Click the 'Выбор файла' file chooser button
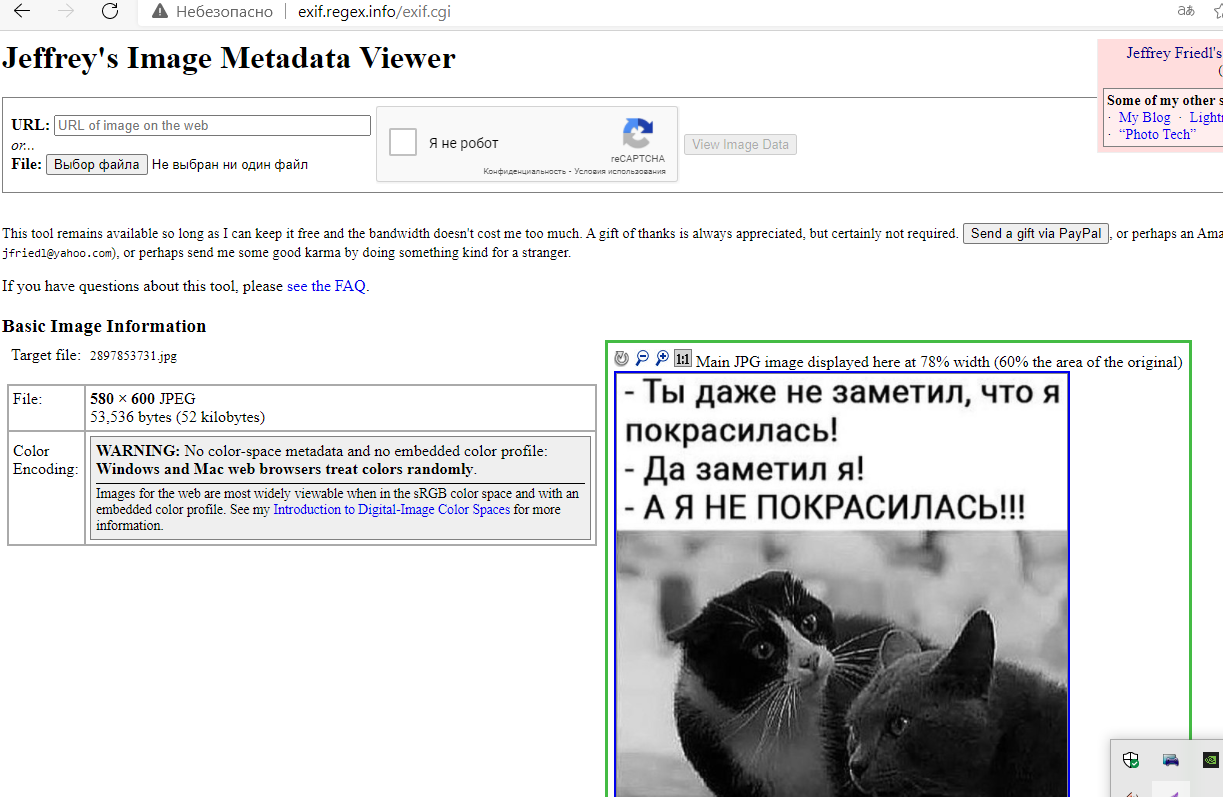This screenshot has height=797, width=1223. coord(97,164)
